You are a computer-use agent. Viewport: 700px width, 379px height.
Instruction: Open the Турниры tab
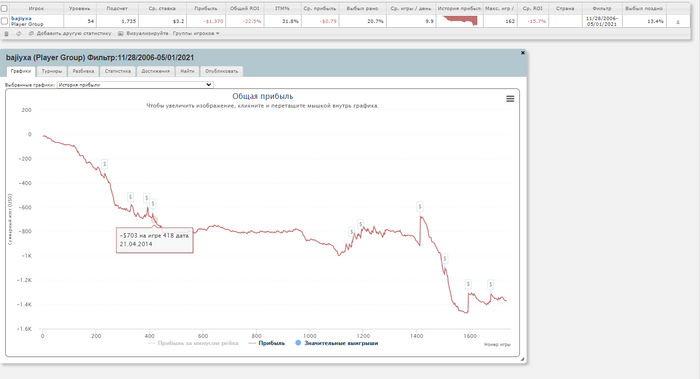(52, 71)
